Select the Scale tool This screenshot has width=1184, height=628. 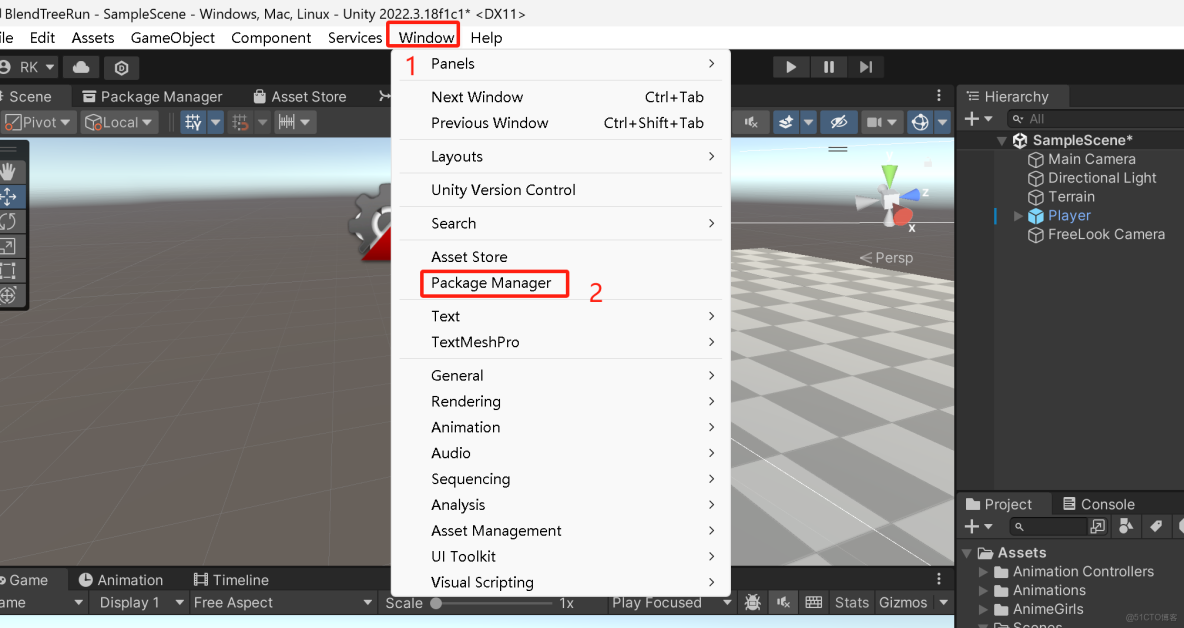13,246
